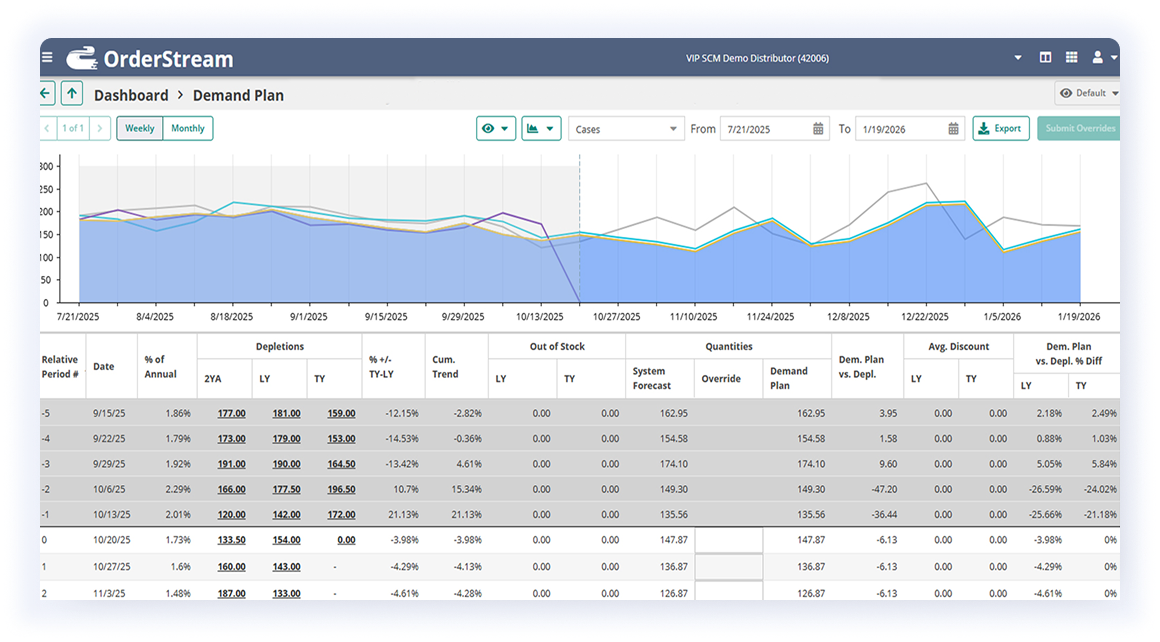Viewport: 1160px width, 642px height.
Task: Click the user profile icon
Action: coord(1098,57)
